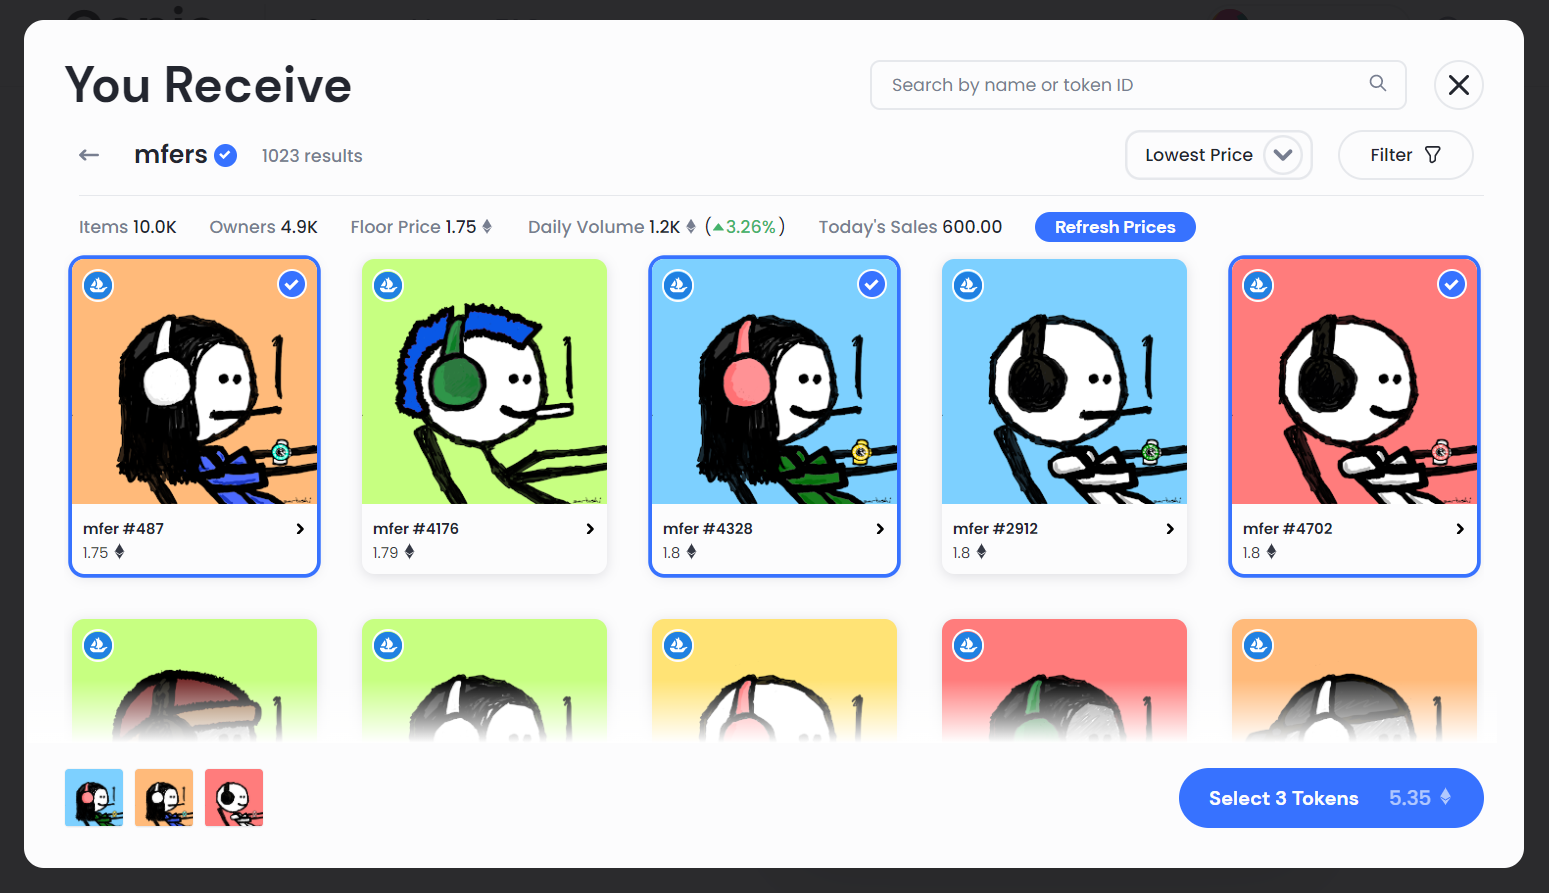
Task: Expand details chevron for mfer #4702
Action: pyautogui.click(x=1460, y=529)
